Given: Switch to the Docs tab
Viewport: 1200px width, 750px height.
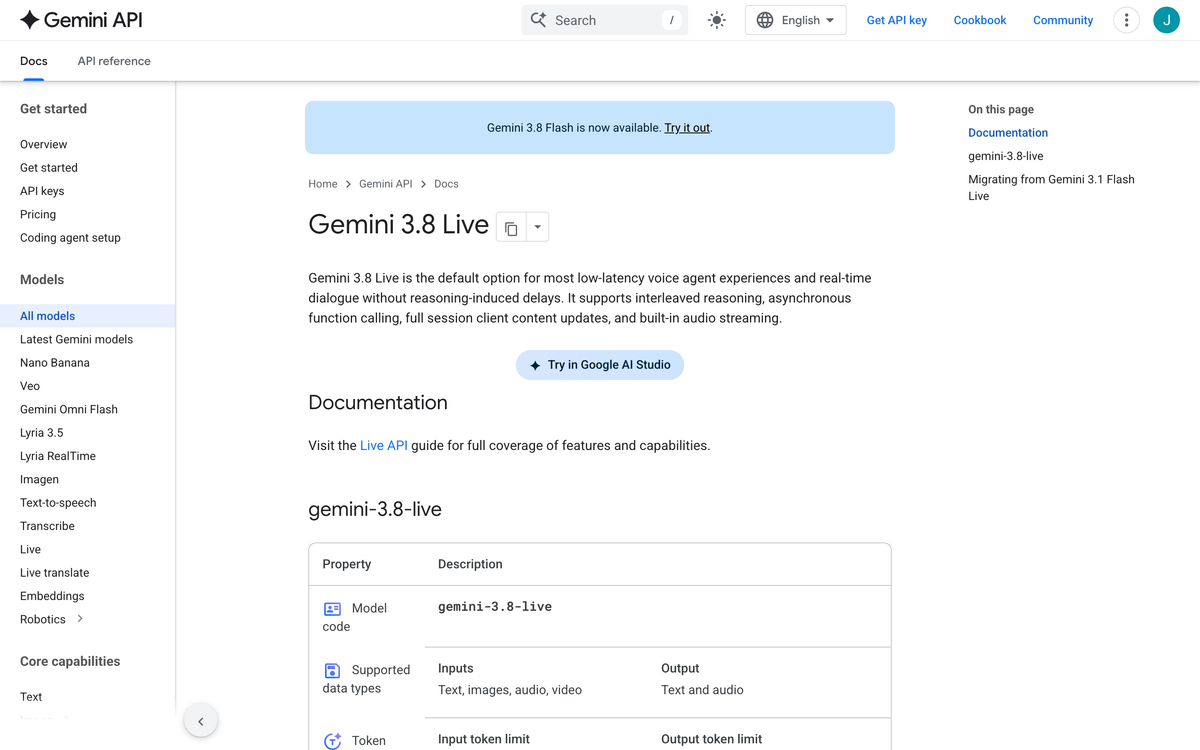Looking at the screenshot, I should pyautogui.click(x=34, y=61).
